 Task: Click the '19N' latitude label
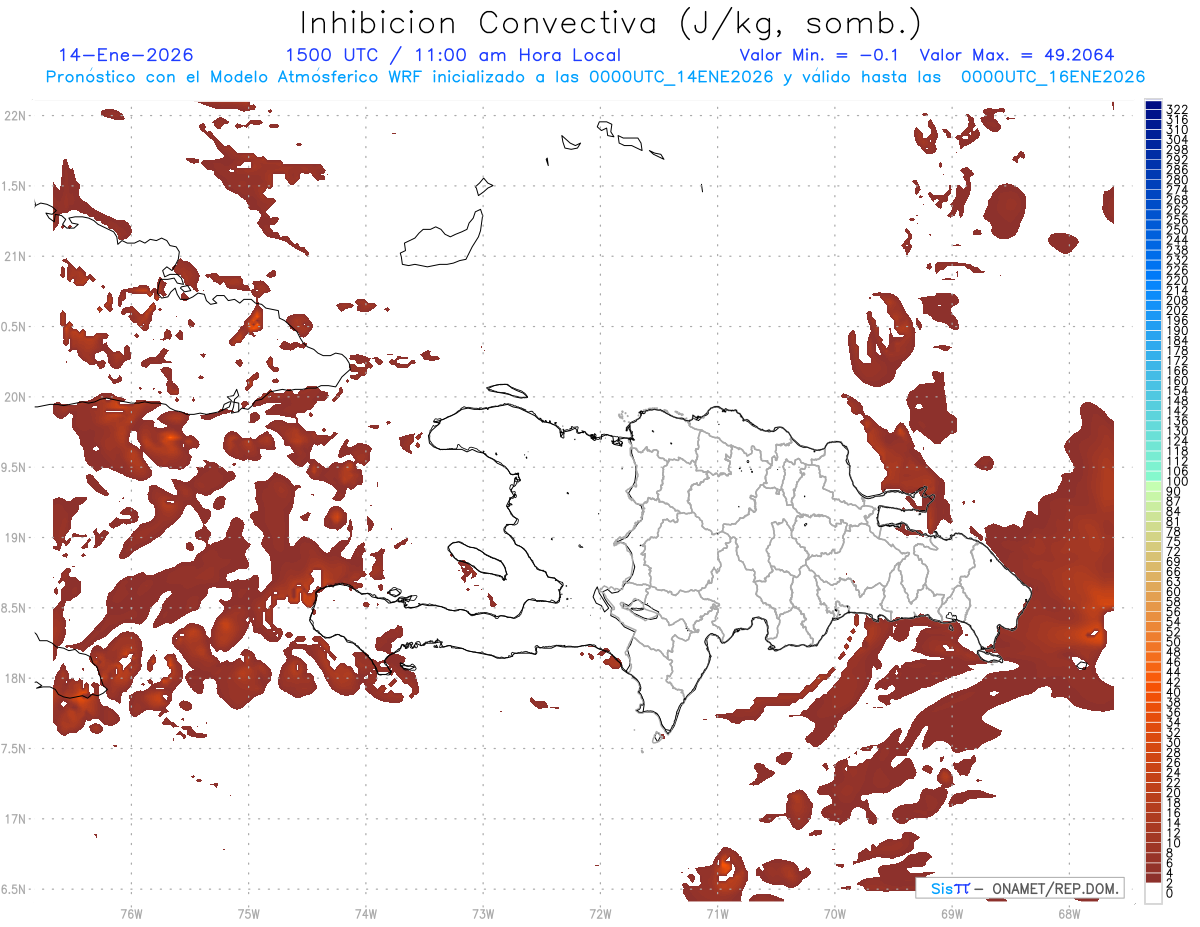[x=14, y=538]
